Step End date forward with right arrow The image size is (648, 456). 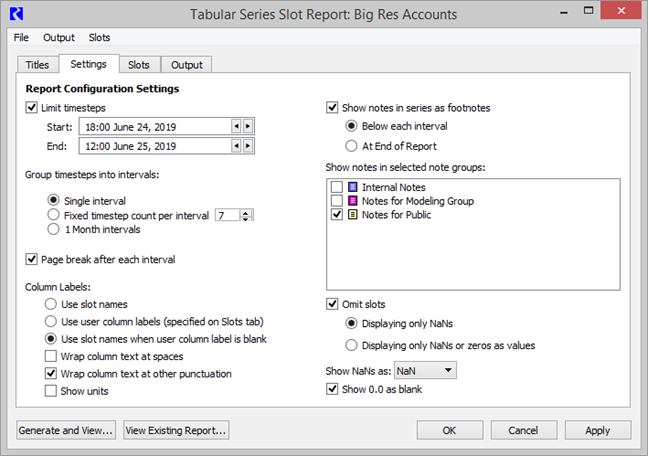(248, 146)
